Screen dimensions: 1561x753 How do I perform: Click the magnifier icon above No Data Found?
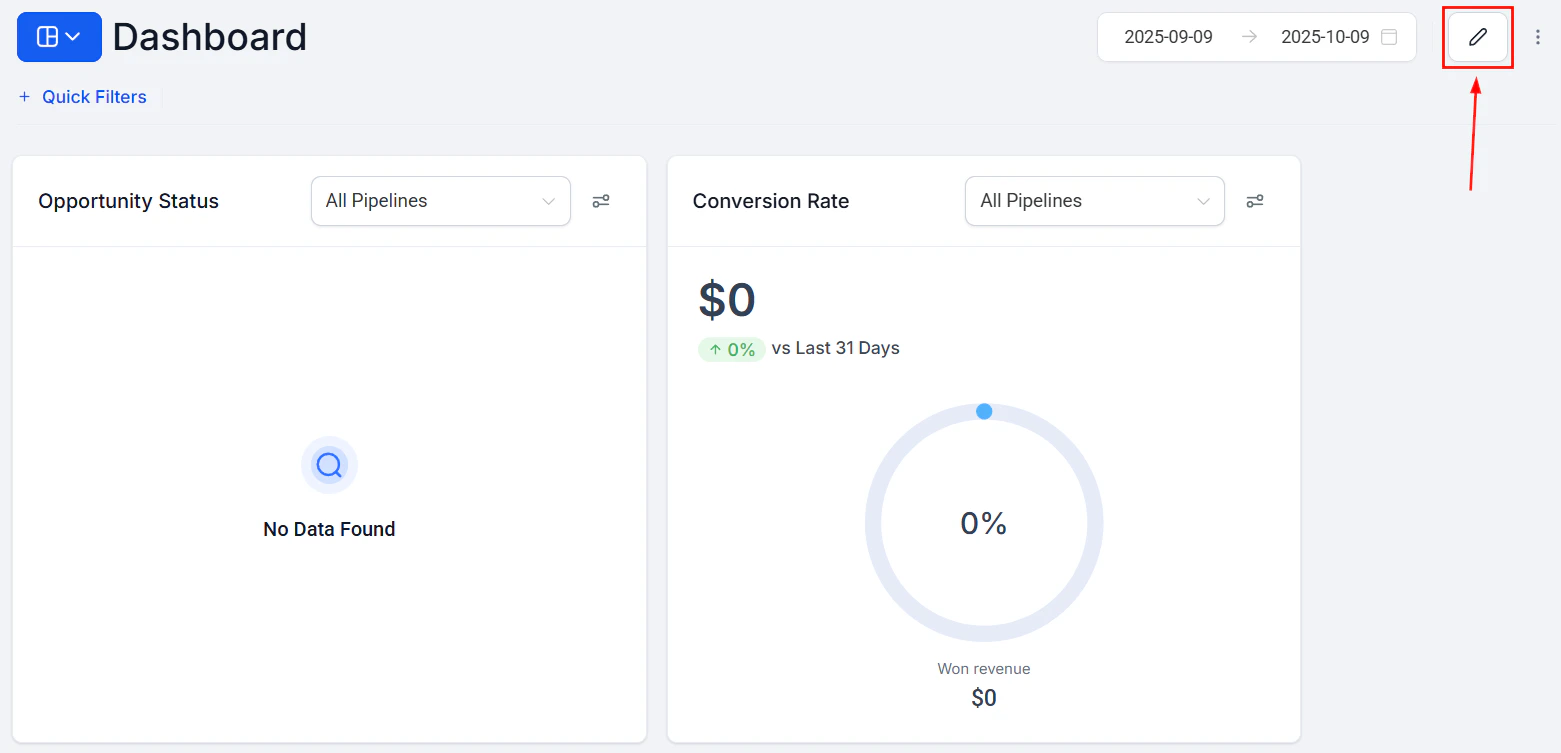329,465
